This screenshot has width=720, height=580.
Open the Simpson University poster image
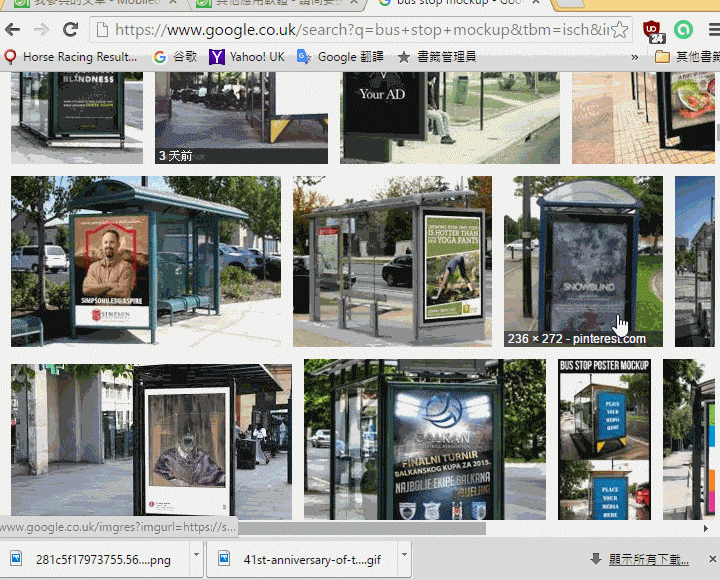(x=146, y=261)
